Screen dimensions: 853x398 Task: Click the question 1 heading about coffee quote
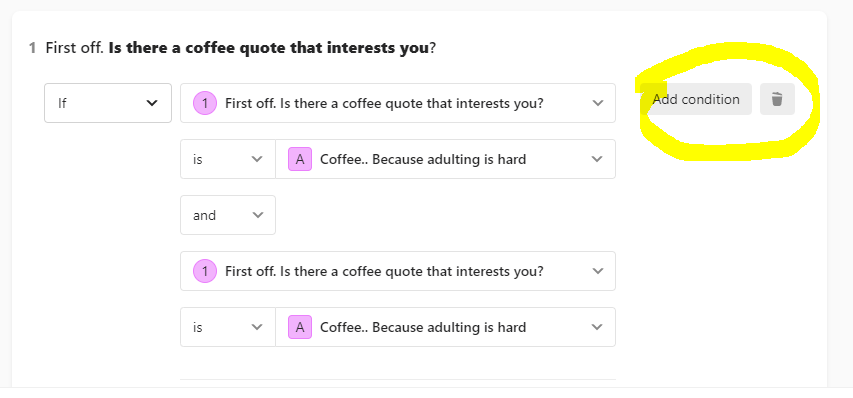coord(240,48)
